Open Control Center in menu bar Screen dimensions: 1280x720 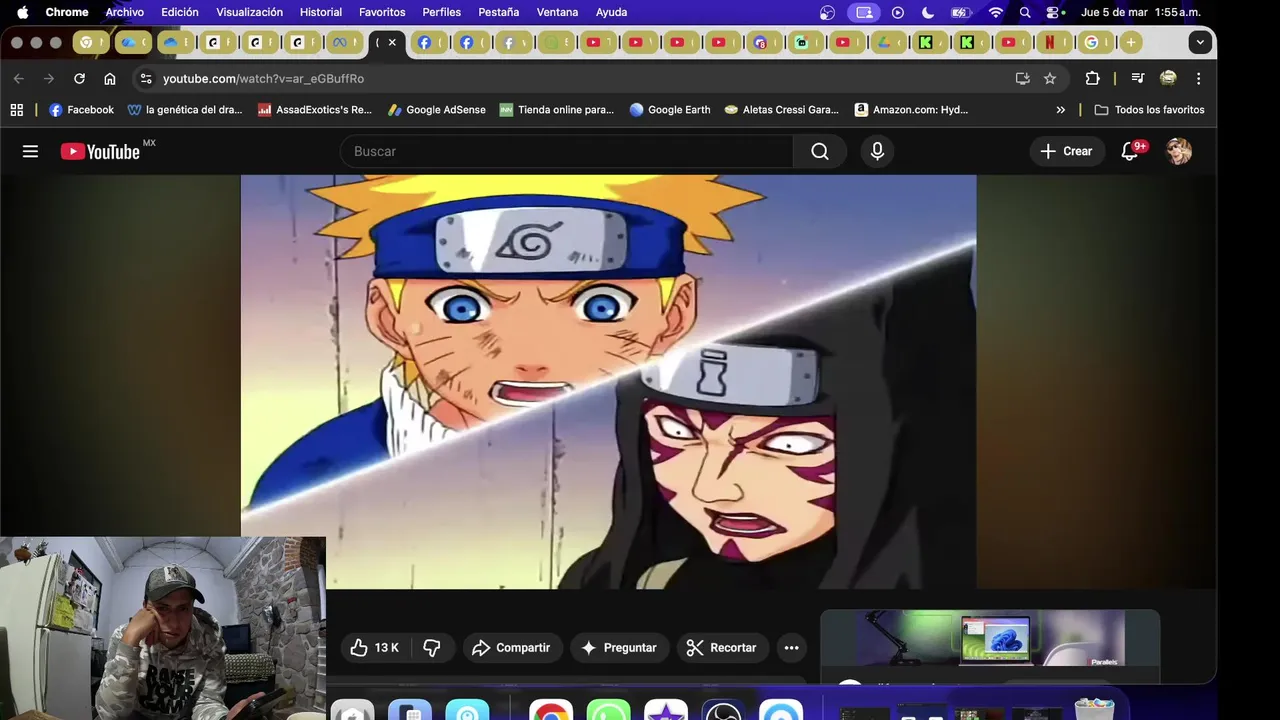pyautogui.click(x=1054, y=12)
